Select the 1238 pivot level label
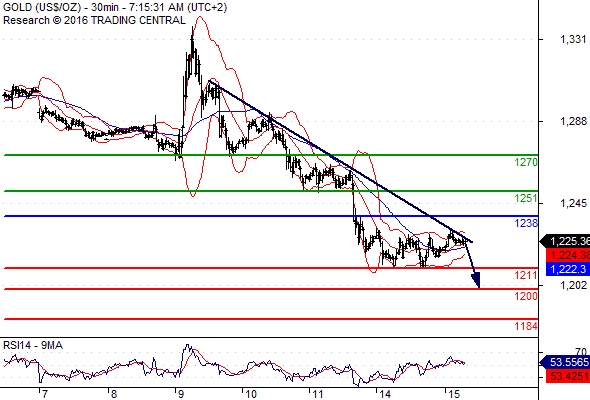This screenshot has height=400, width=590. pos(526,224)
